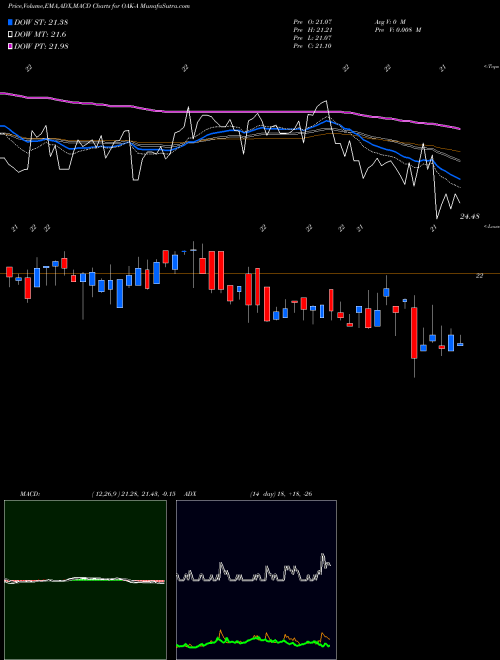Image resolution: width=500 pixels, height=660 pixels.
Task: Click the '22' price level label
Action: pyautogui.click(x=479, y=276)
